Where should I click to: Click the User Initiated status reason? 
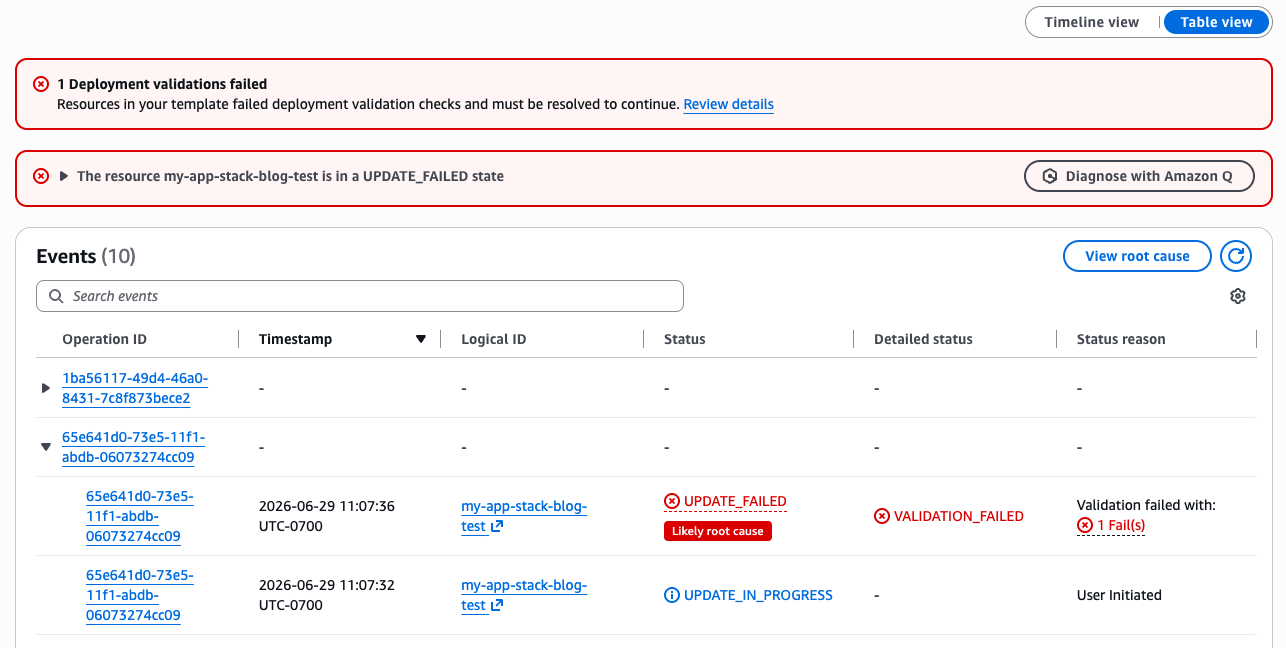click(x=1119, y=595)
